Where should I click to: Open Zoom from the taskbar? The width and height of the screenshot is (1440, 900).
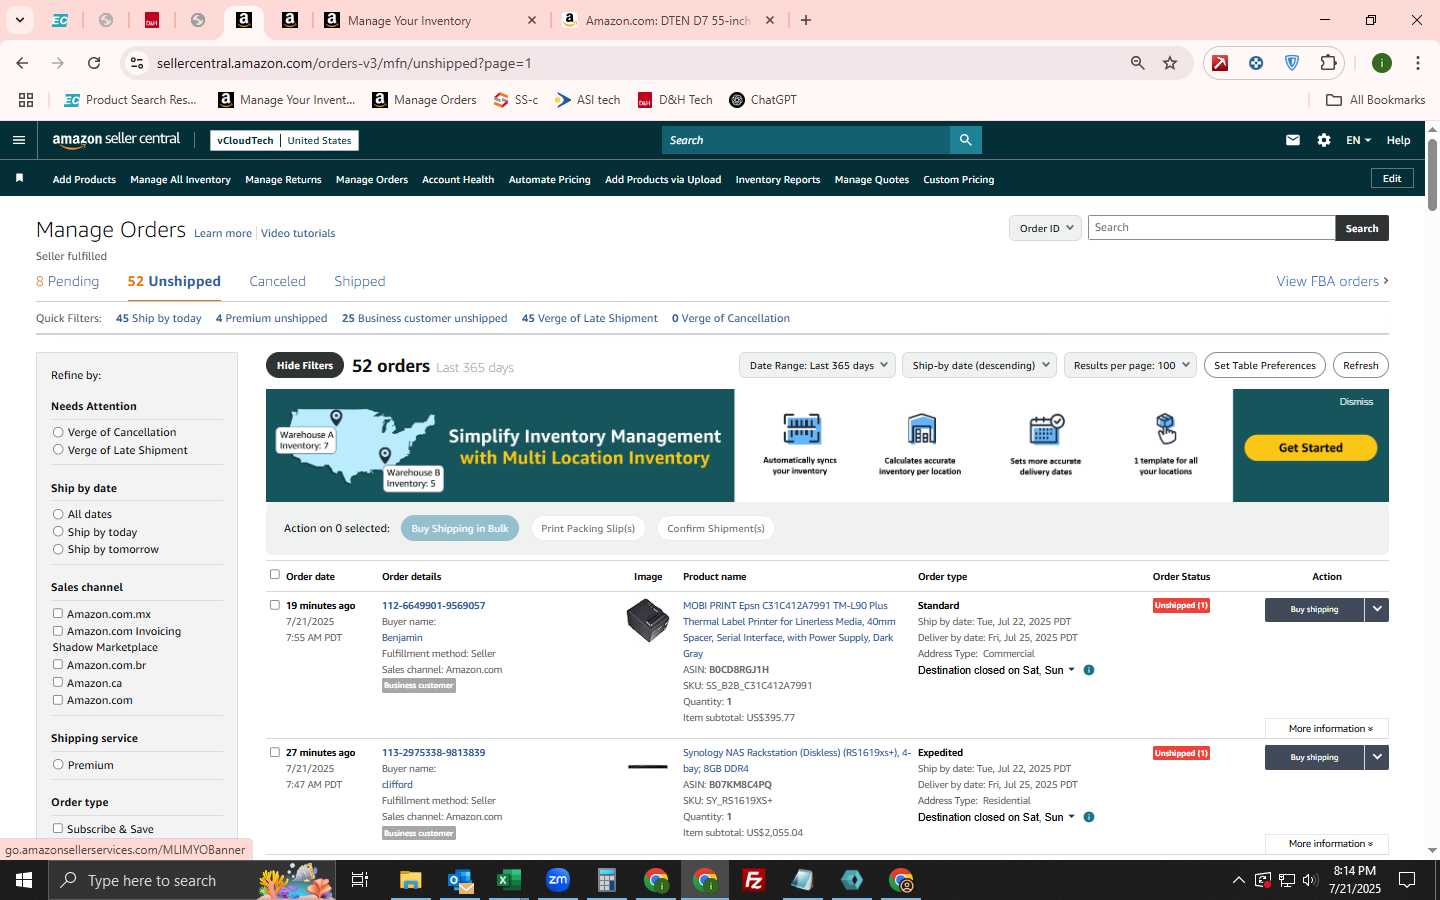click(x=558, y=880)
